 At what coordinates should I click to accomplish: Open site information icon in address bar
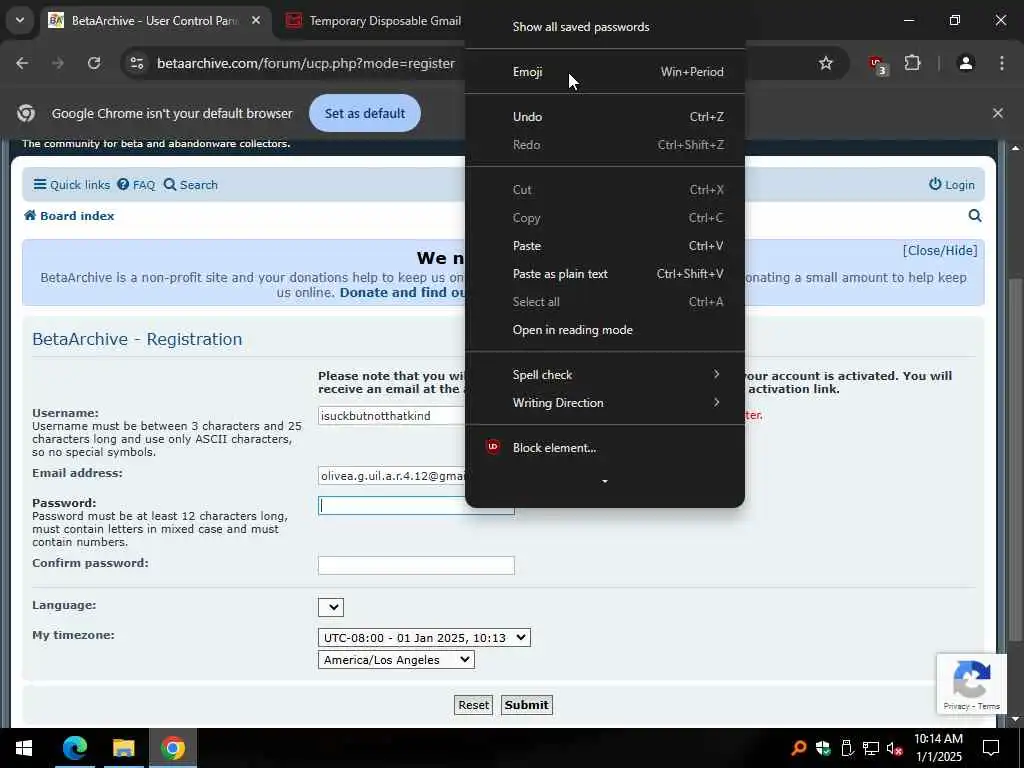136,63
